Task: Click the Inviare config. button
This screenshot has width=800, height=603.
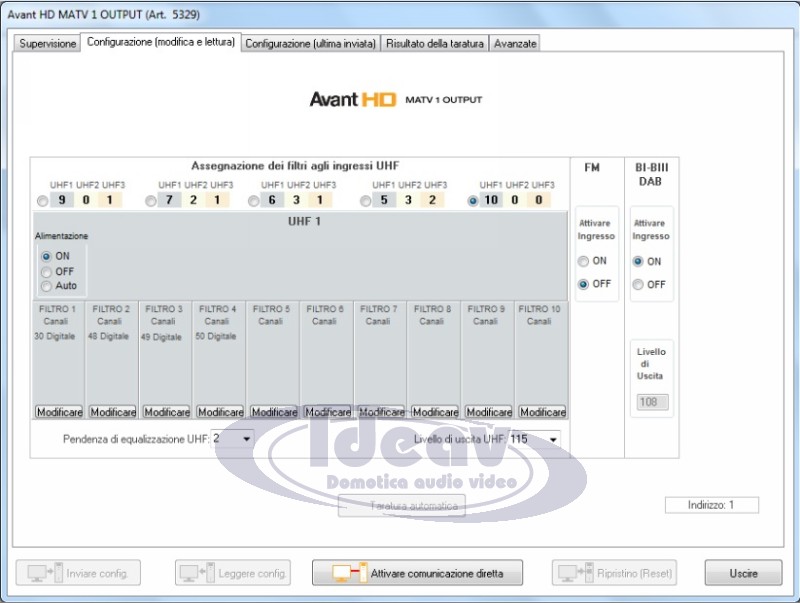Action: (78, 573)
